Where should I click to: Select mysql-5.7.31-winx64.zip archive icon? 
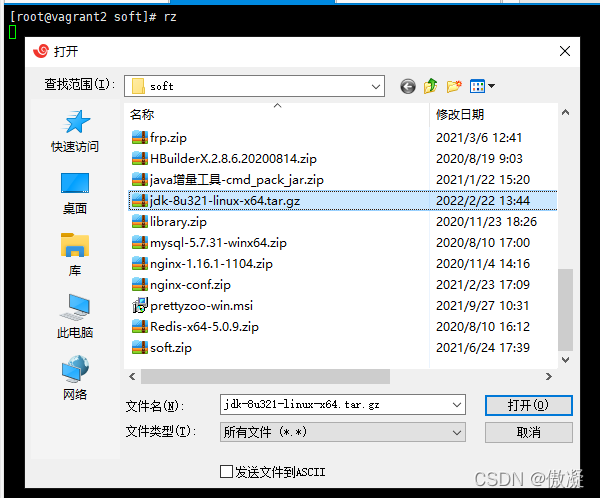pos(140,243)
